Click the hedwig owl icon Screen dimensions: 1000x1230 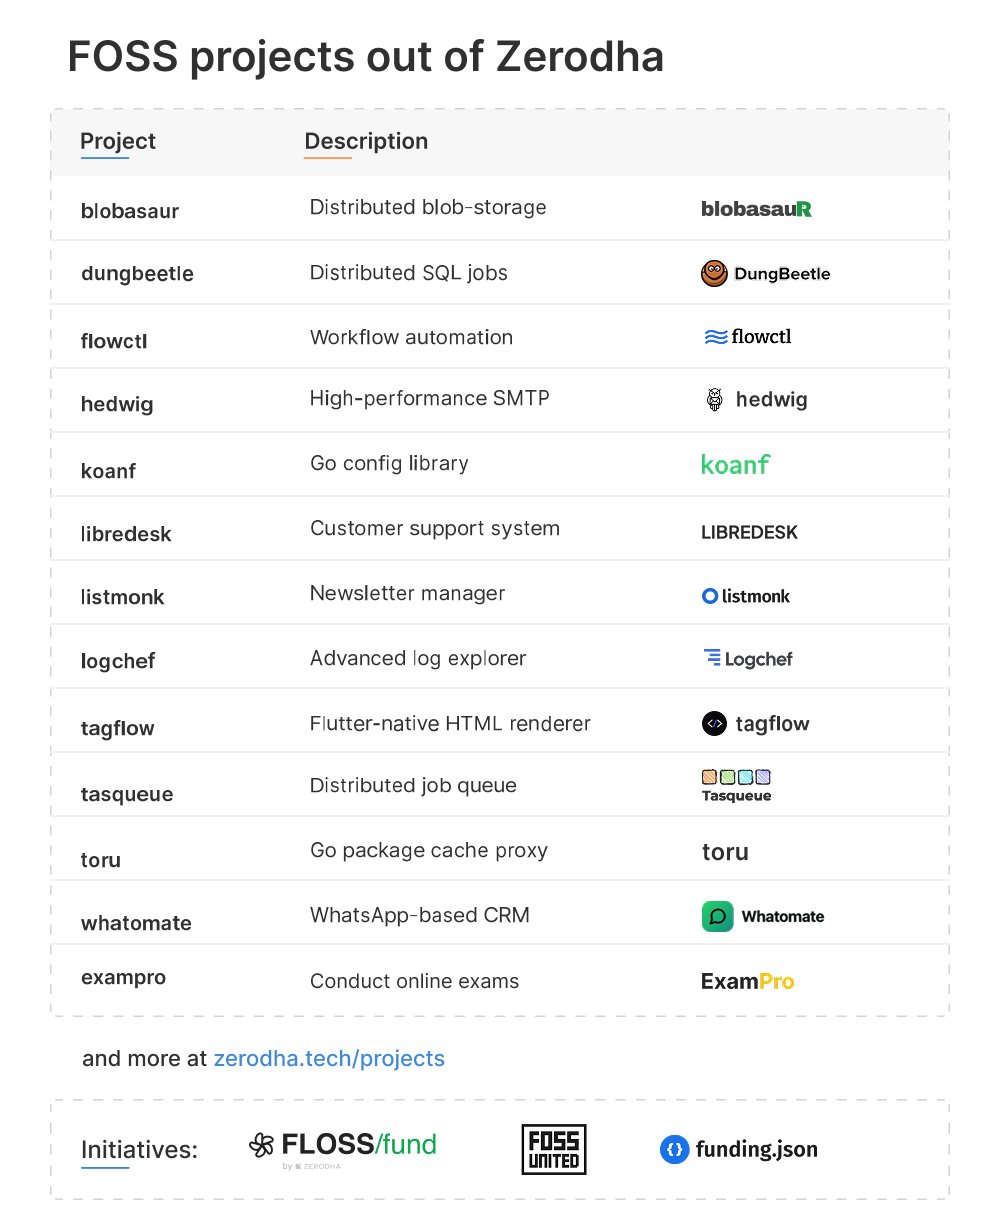(714, 400)
